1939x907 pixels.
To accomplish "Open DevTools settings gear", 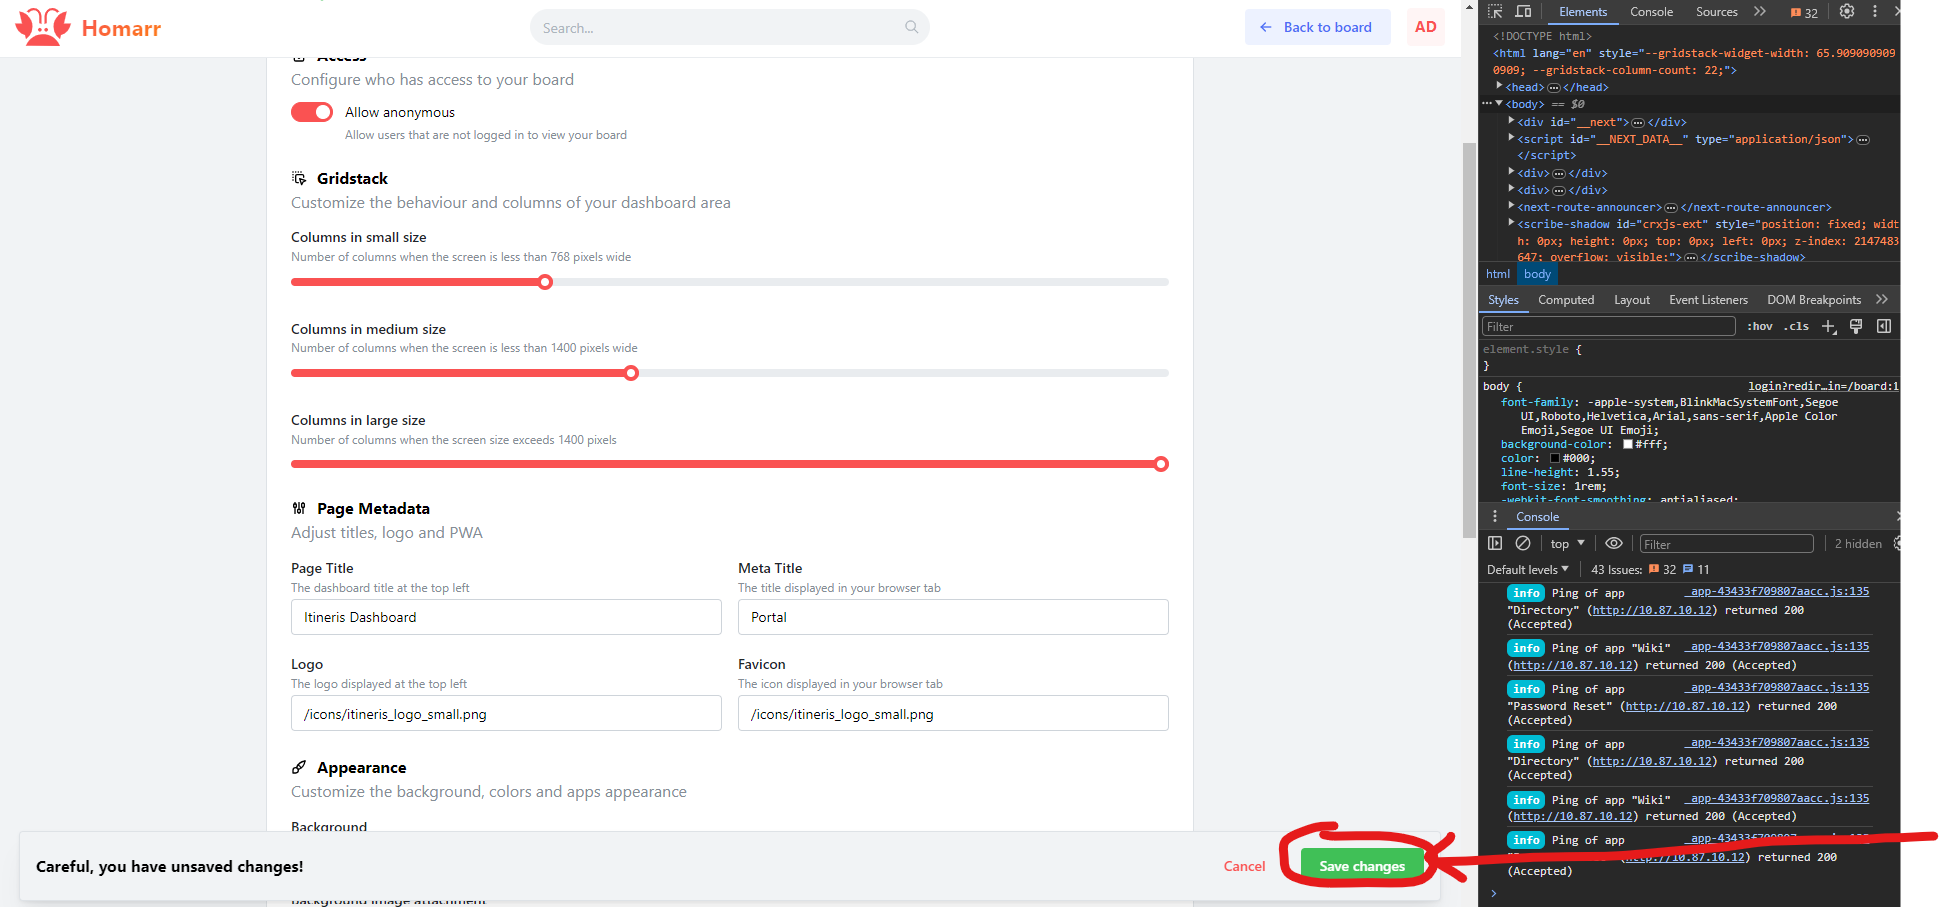I will pos(1847,12).
